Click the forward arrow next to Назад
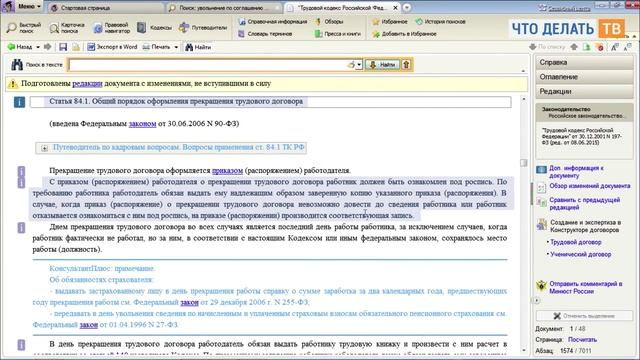This screenshot has height=360, width=640. 47,47
